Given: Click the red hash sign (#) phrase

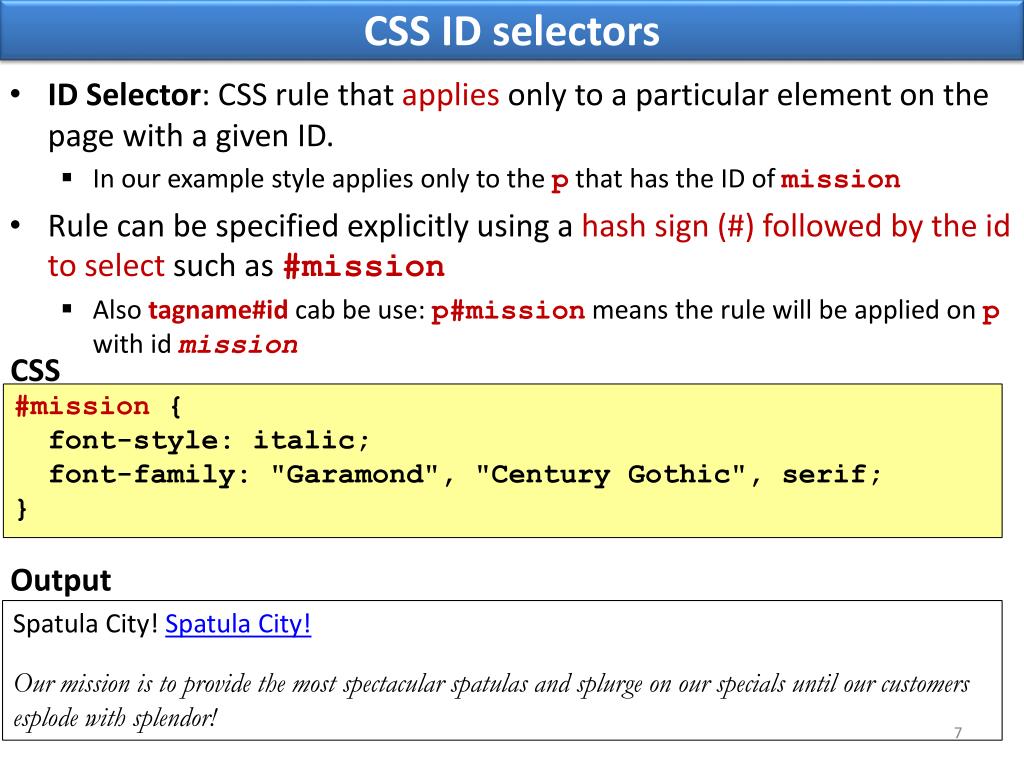Looking at the screenshot, I should 667,227.
